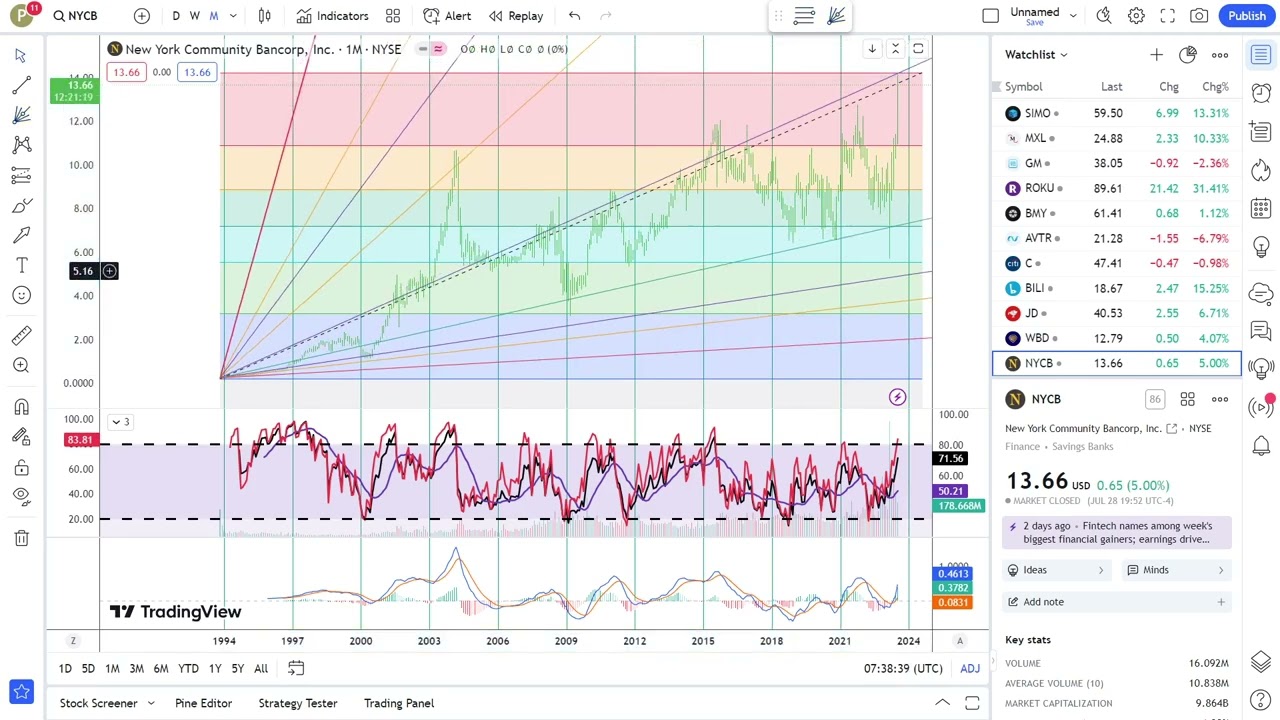Enter fullscreen mode
Screen dimensions: 1280x720
click(x=1168, y=16)
